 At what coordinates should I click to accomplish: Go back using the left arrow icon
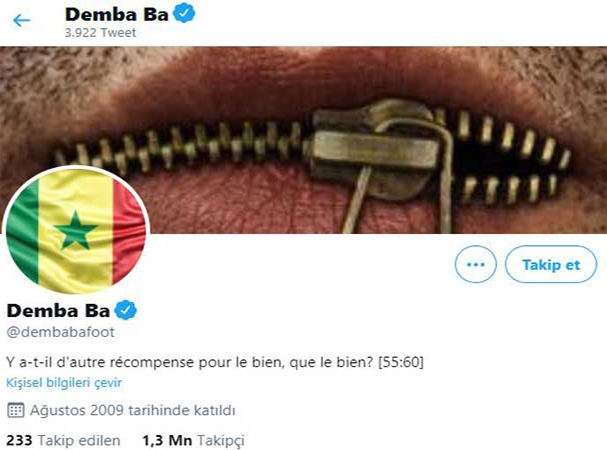pyautogui.click(x=21, y=20)
